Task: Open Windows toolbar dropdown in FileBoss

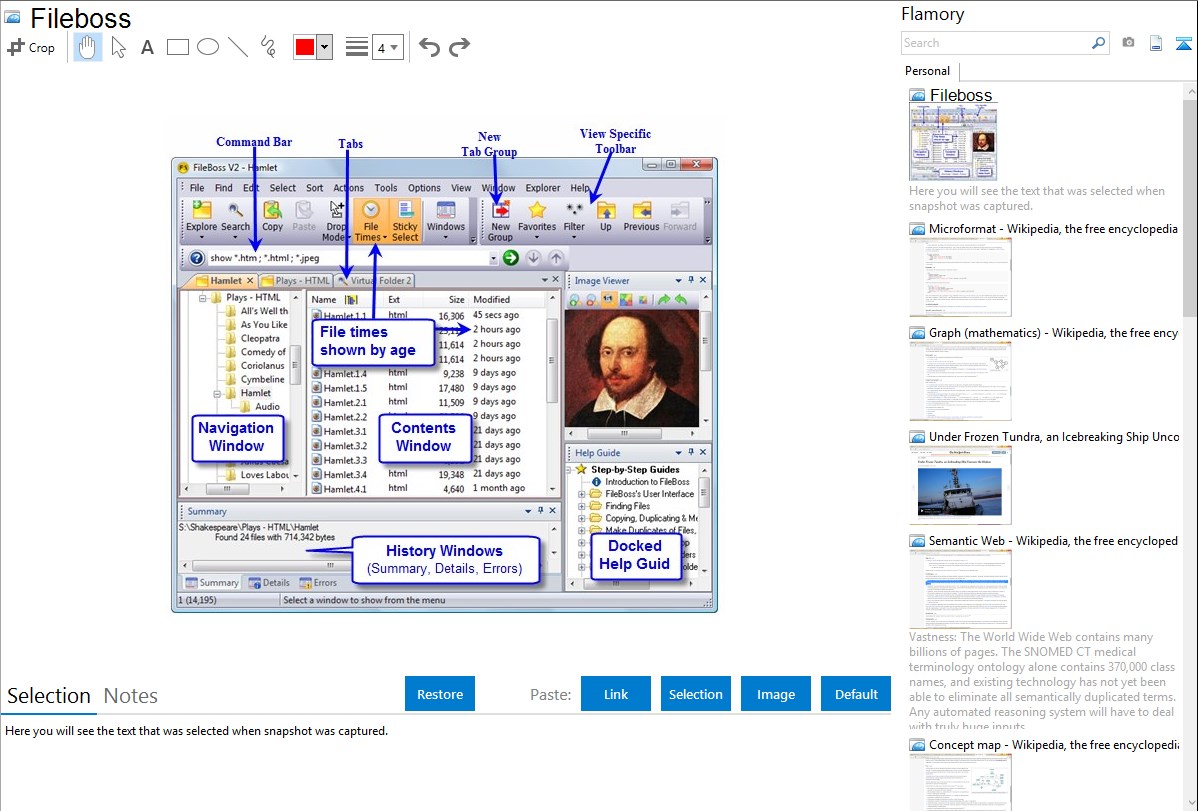Action: tap(445, 219)
